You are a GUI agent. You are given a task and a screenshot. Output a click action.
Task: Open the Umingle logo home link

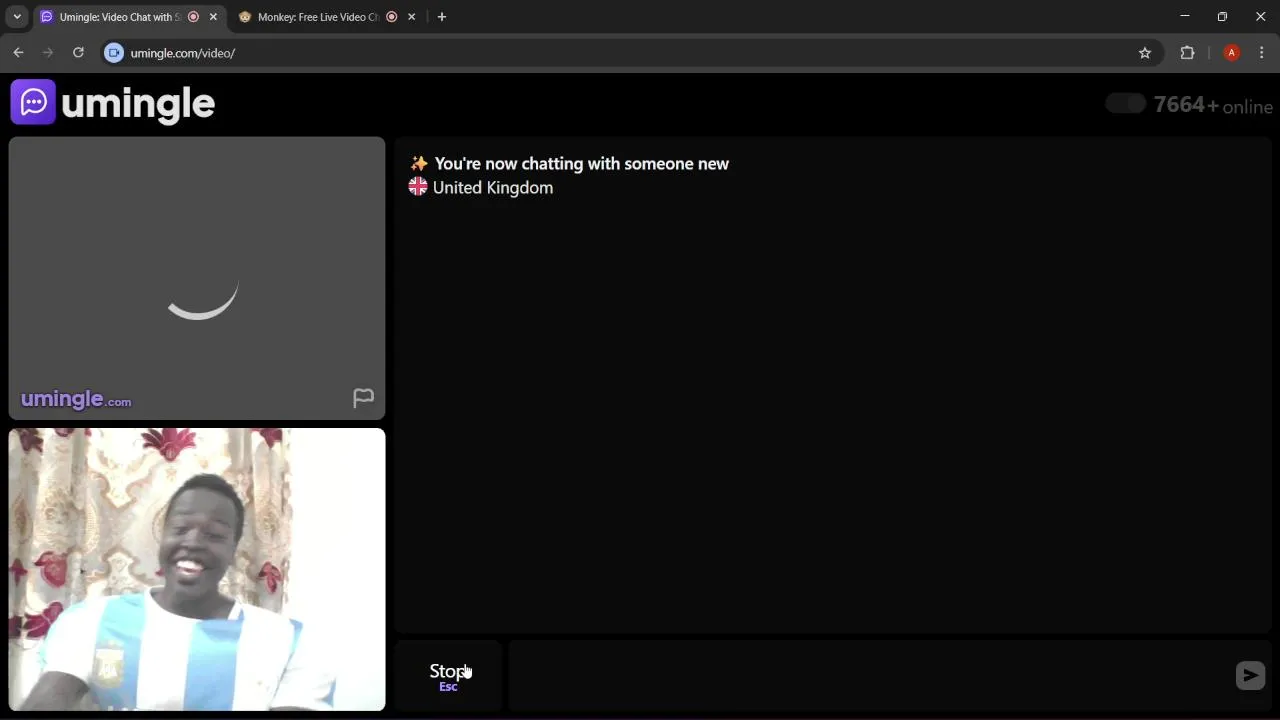[x=113, y=102]
